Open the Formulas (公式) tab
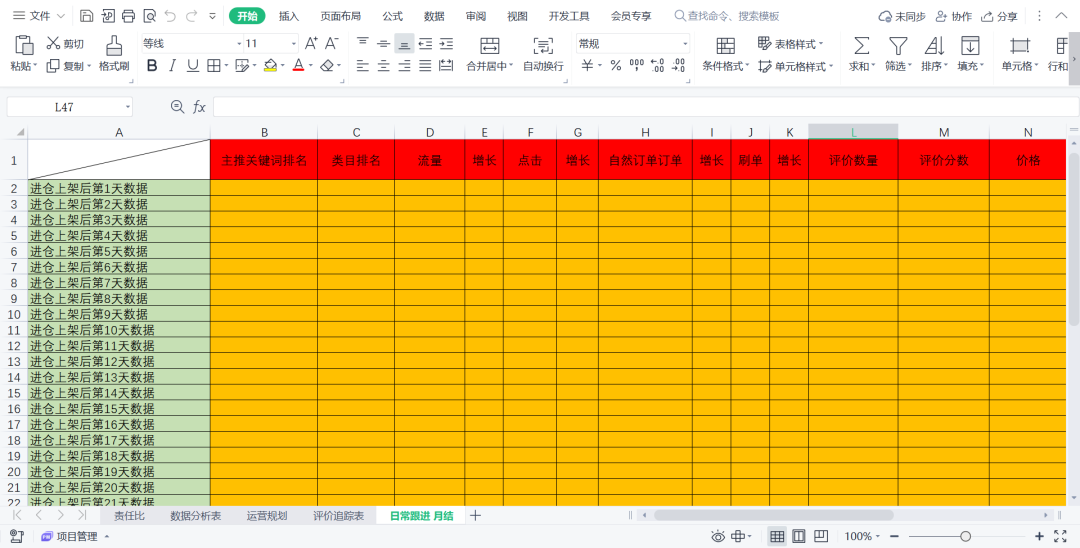 tap(393, 16)
